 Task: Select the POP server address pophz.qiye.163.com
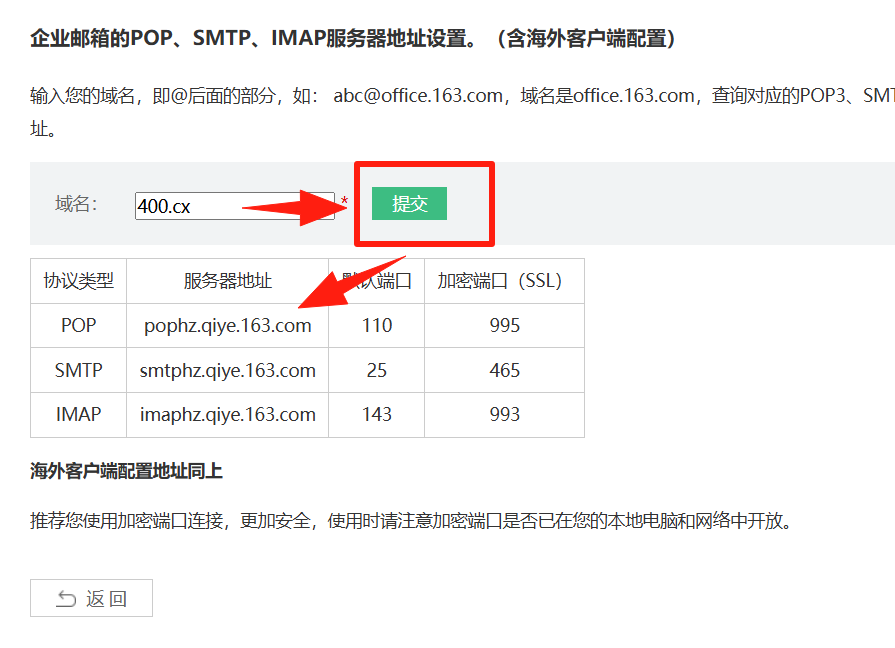click(x=228, y=325)
